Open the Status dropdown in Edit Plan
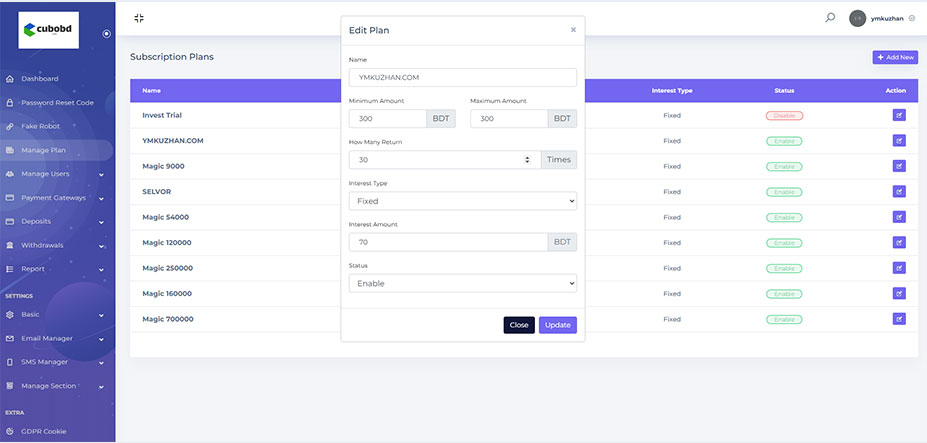 (462, 284)
